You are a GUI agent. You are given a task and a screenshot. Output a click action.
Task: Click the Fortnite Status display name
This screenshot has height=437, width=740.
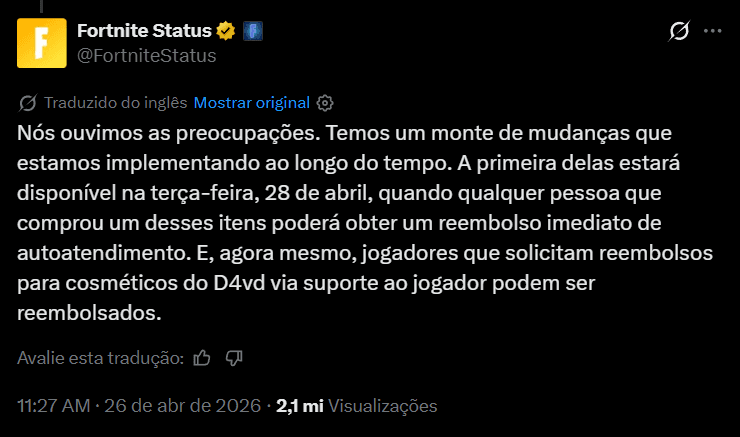144,31
